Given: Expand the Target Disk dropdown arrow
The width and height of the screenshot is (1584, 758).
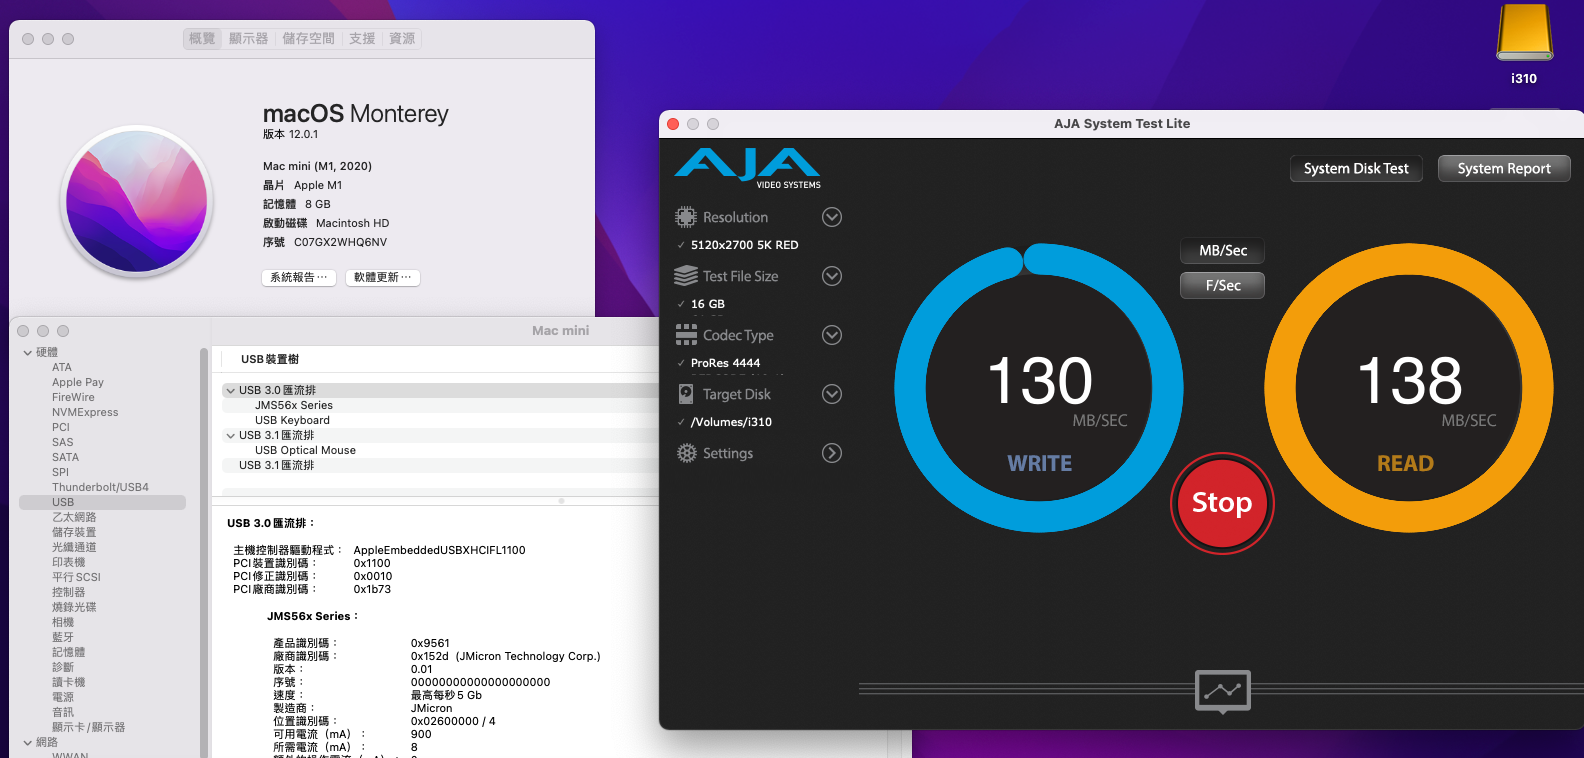Looking at the screenshot, I should [x=832, y=394].
